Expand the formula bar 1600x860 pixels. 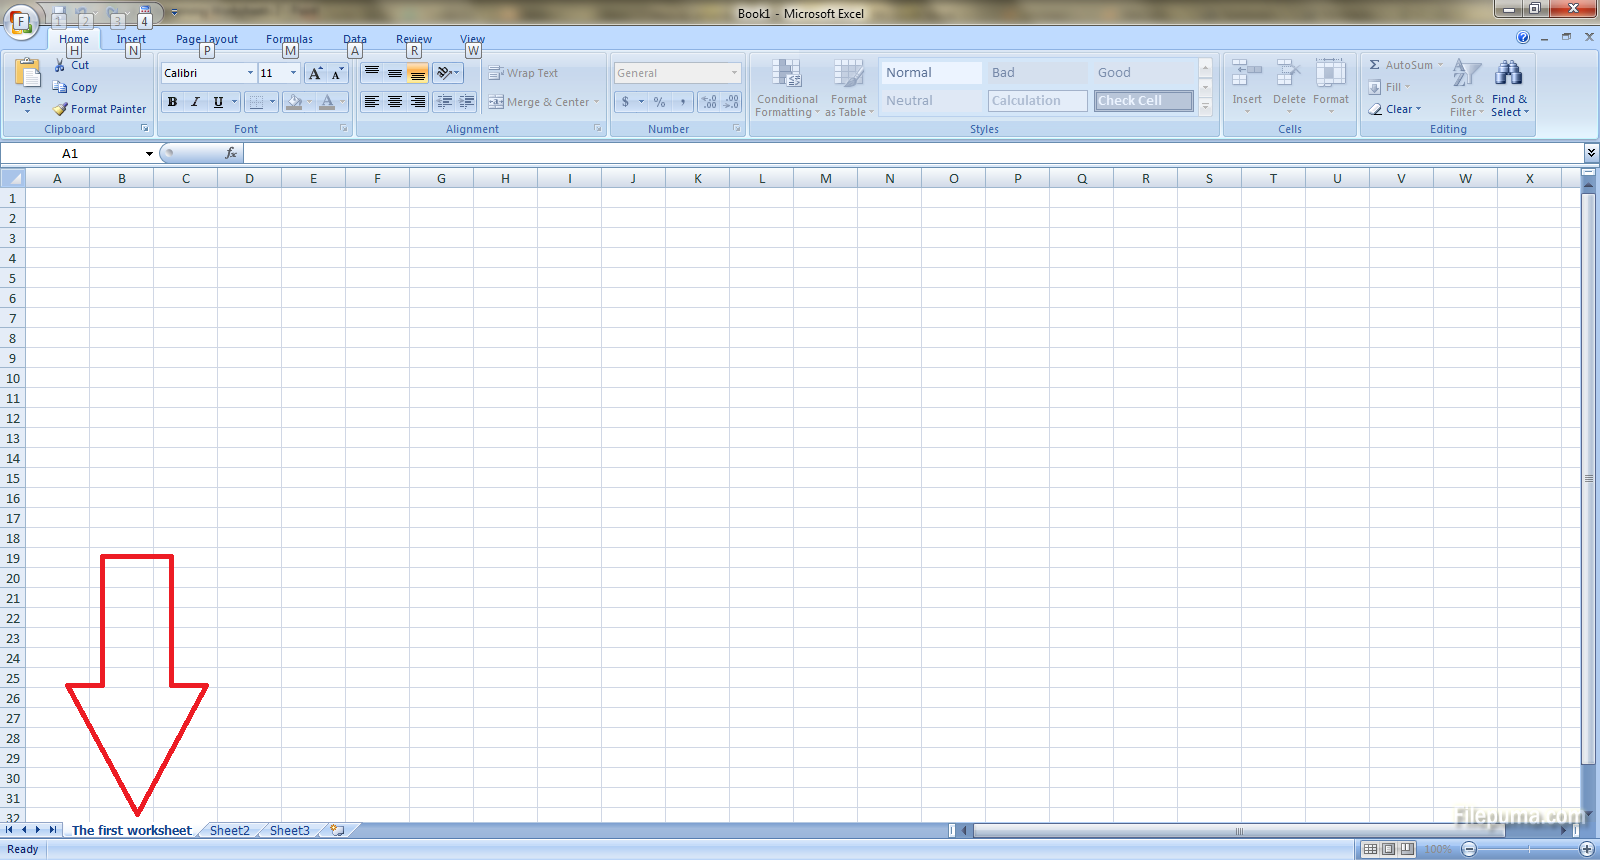(x=1591, y=153)
